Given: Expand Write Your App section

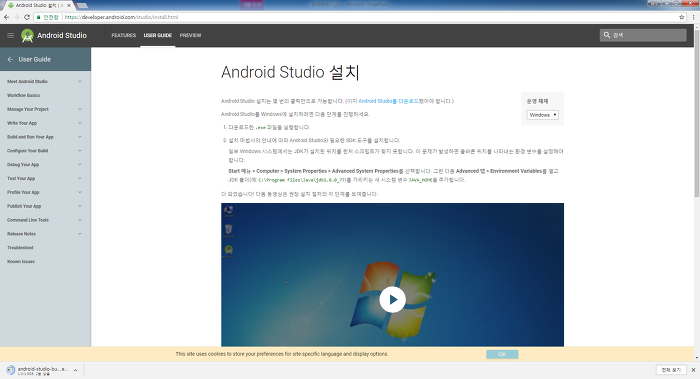Looking at the screenshot, I should click(80, 123).
